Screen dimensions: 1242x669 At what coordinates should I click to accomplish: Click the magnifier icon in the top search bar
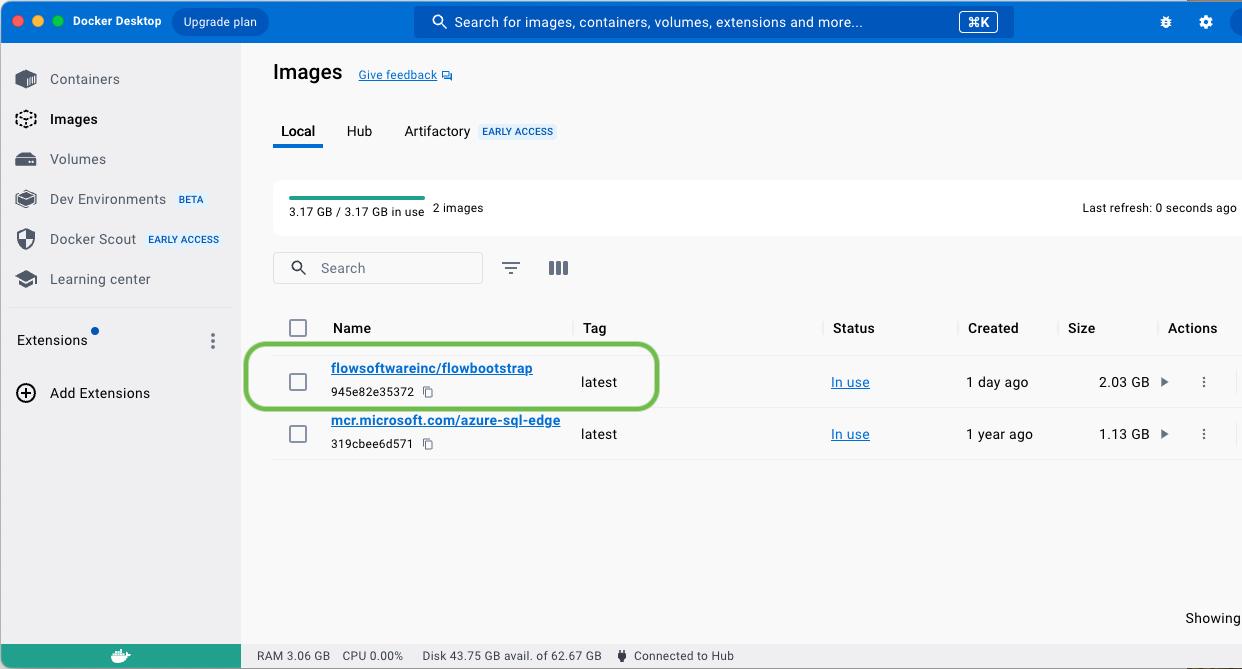[x=439, y=22]
